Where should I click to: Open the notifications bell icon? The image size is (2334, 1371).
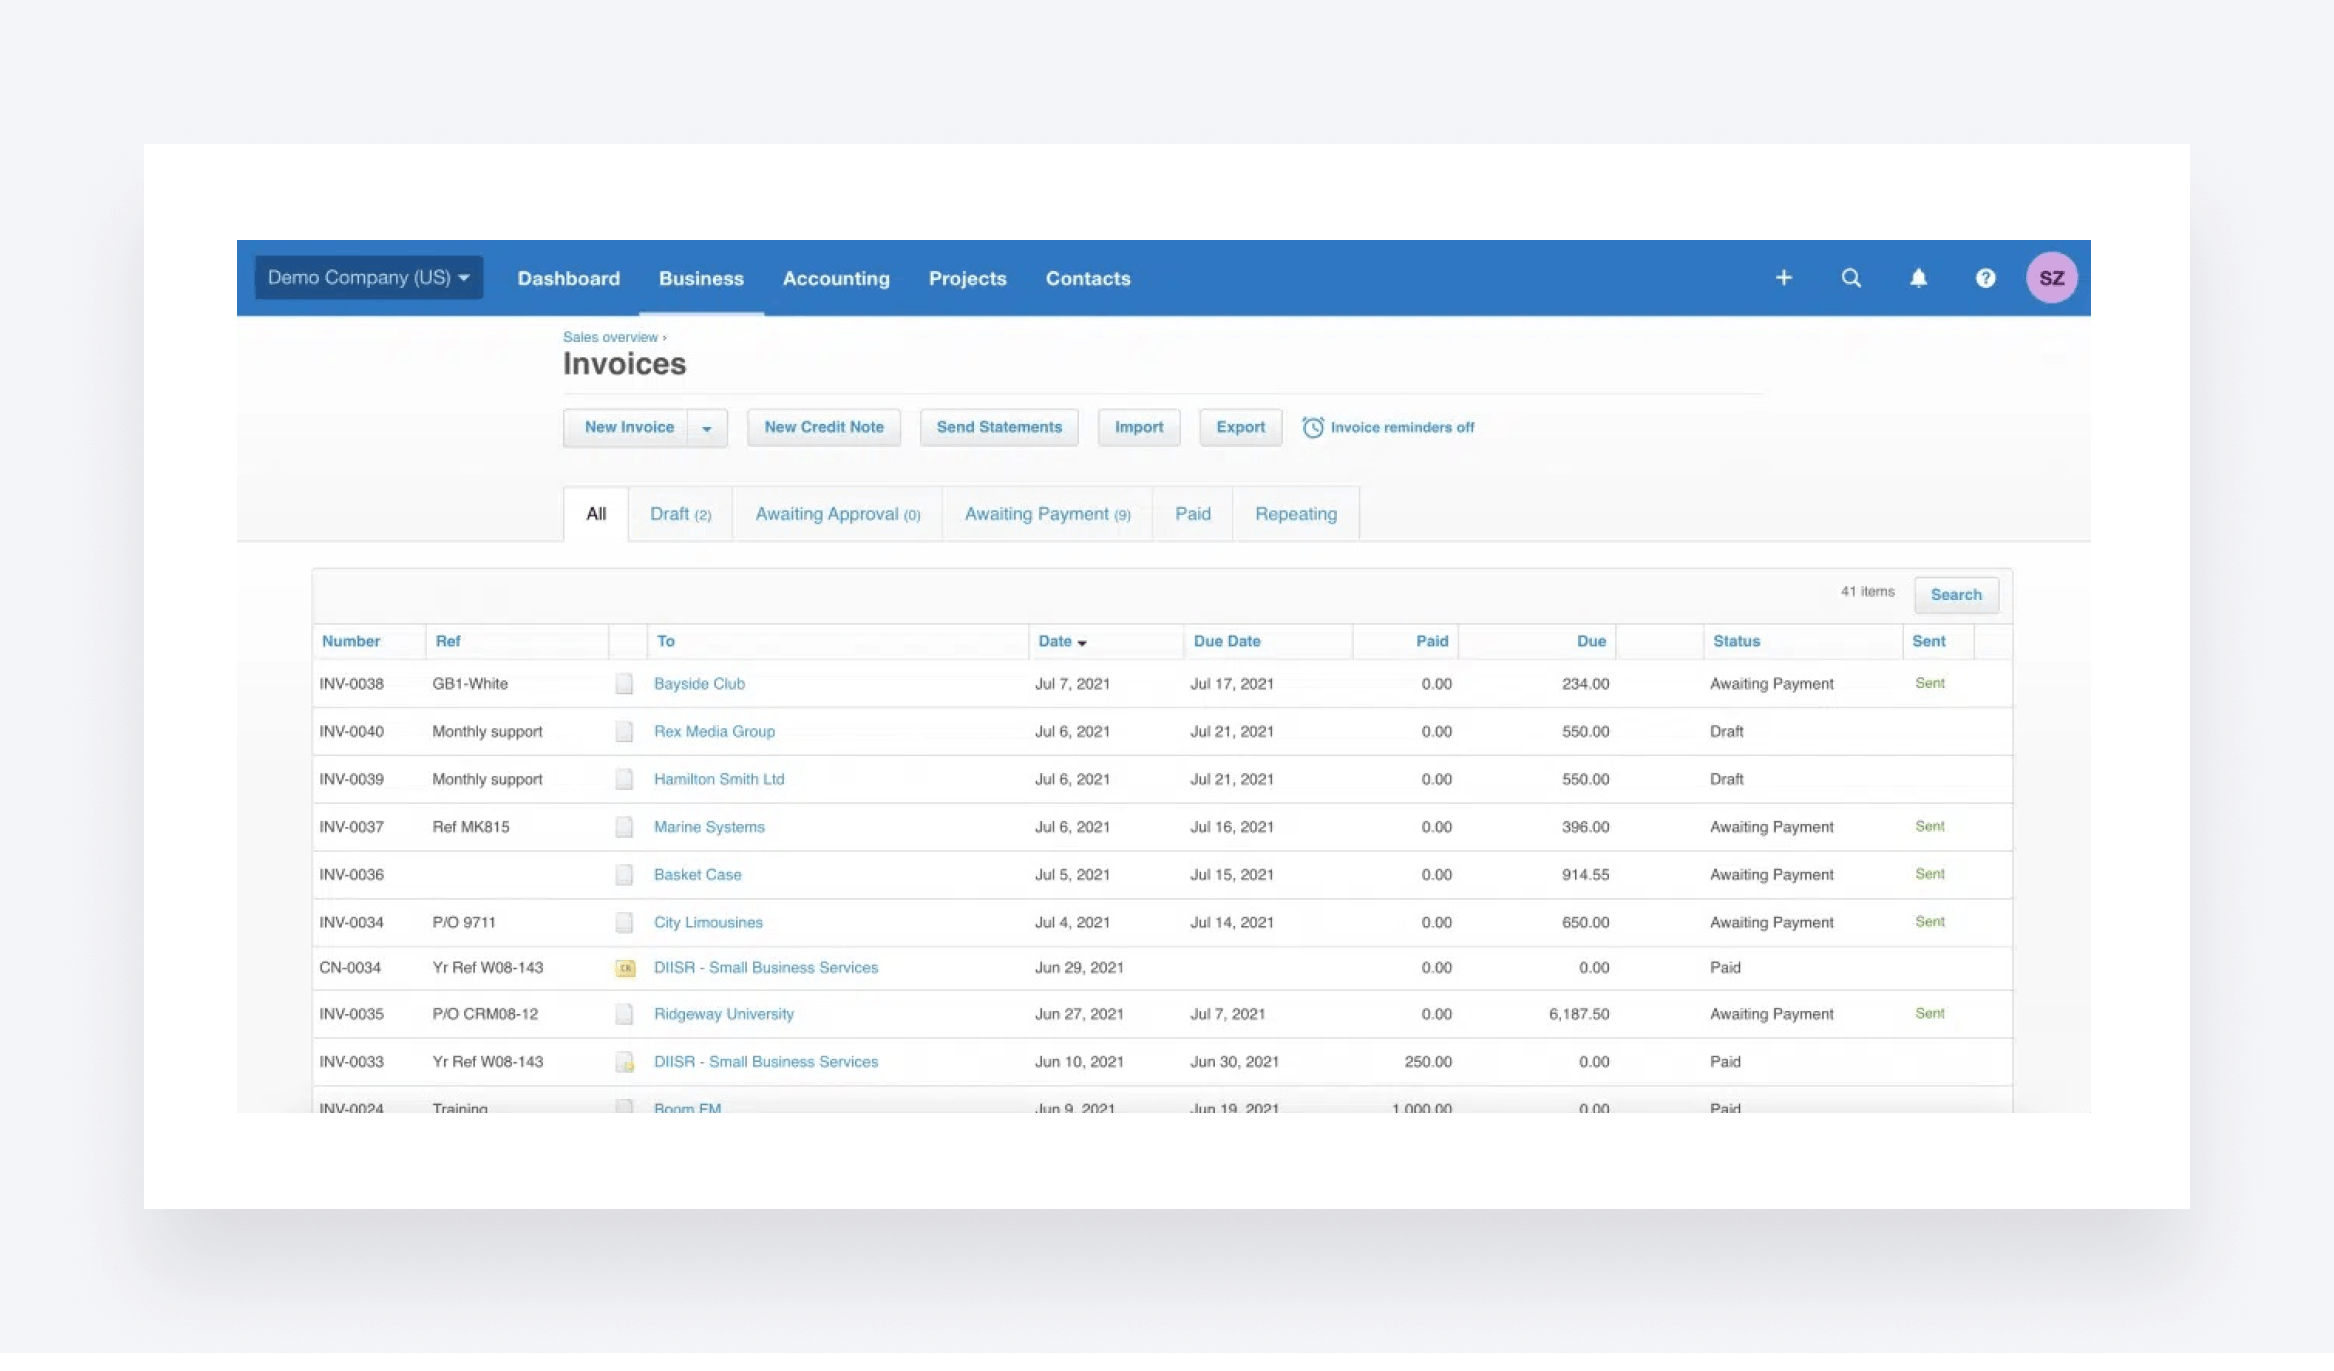pos(1918,278)
